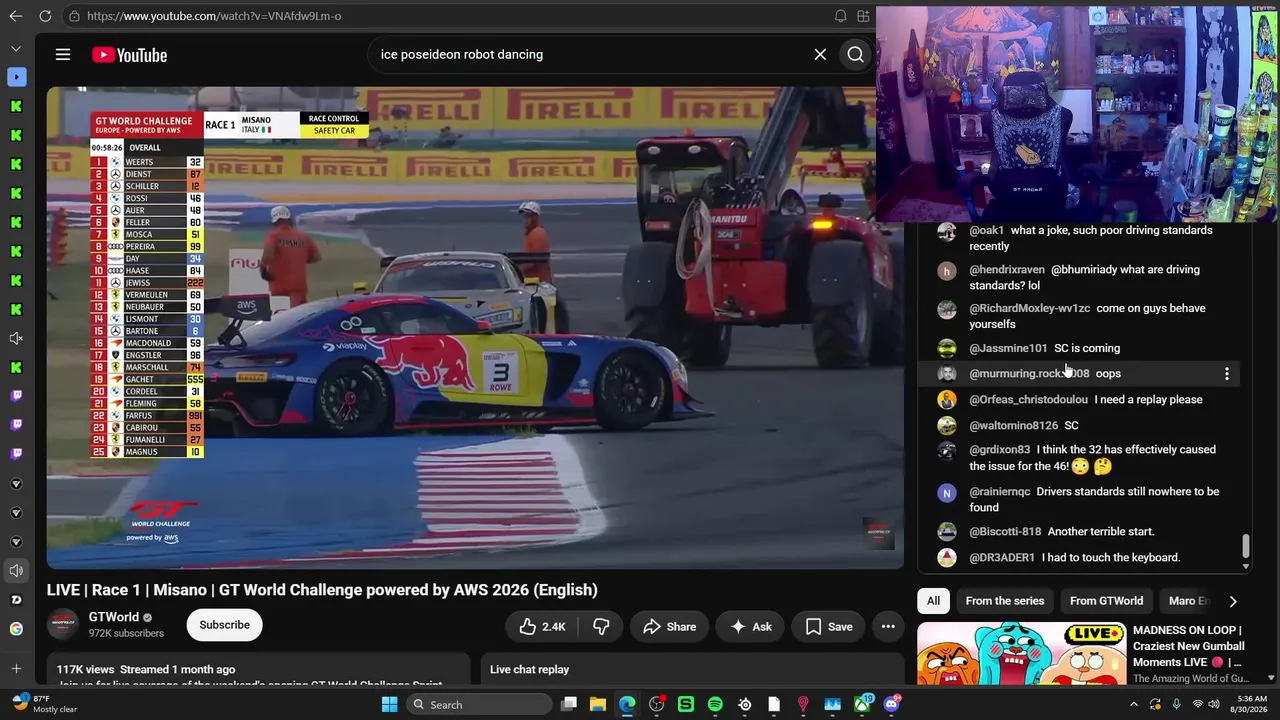Save the video to a playlist
1280x720 pixels.
[829, 627]
